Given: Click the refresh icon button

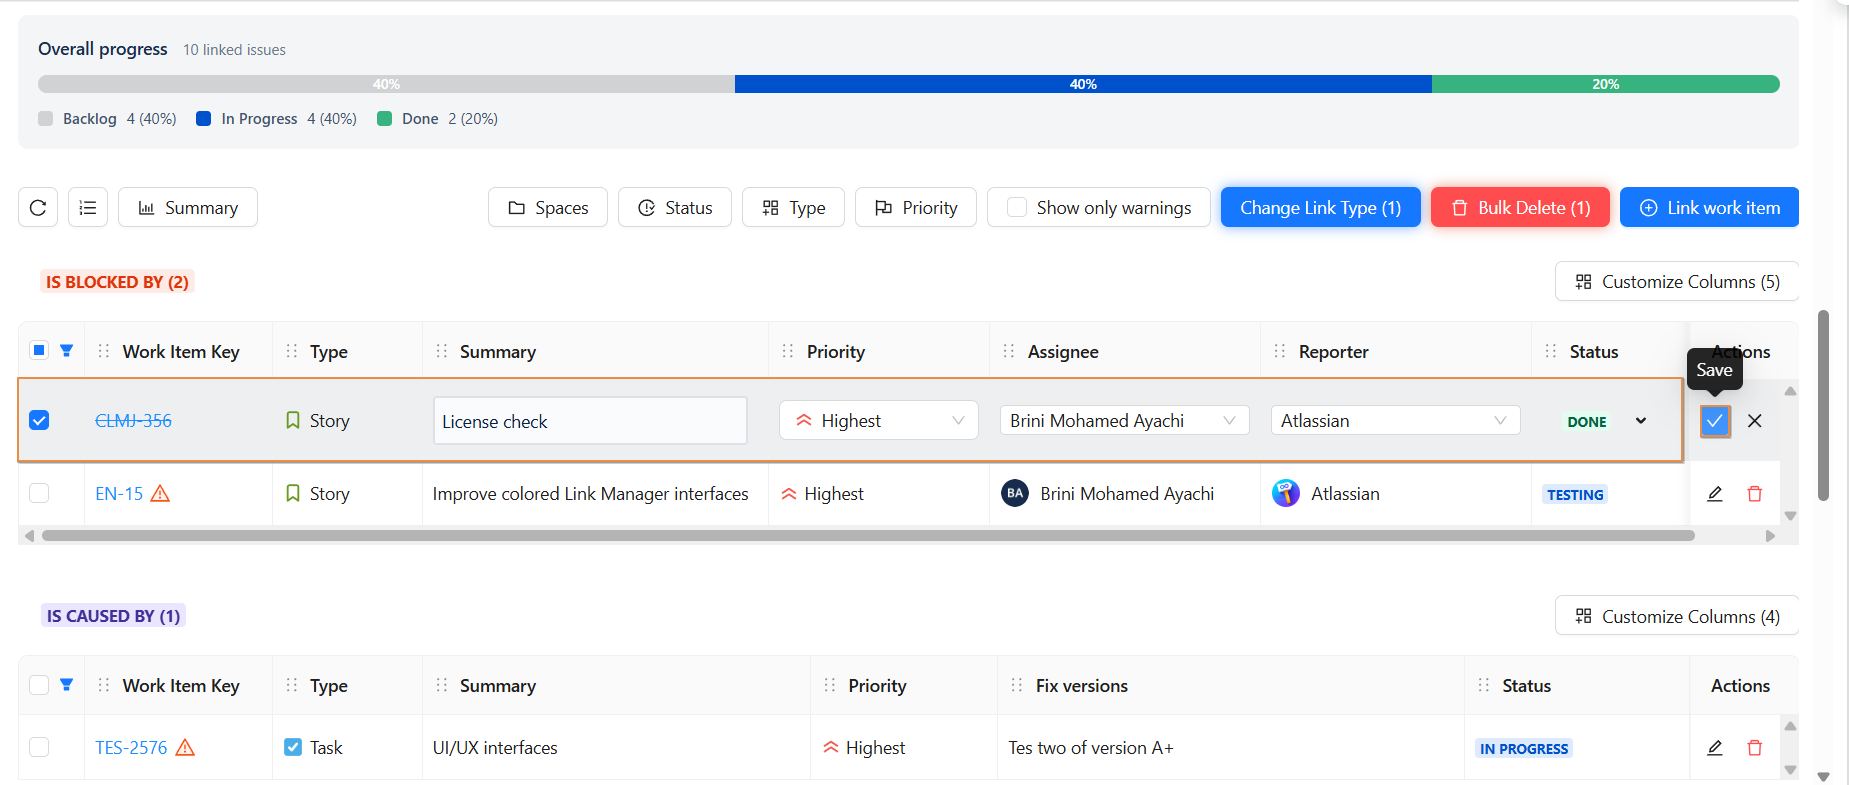Looking at the screenshot, I should tap(38, 208).
